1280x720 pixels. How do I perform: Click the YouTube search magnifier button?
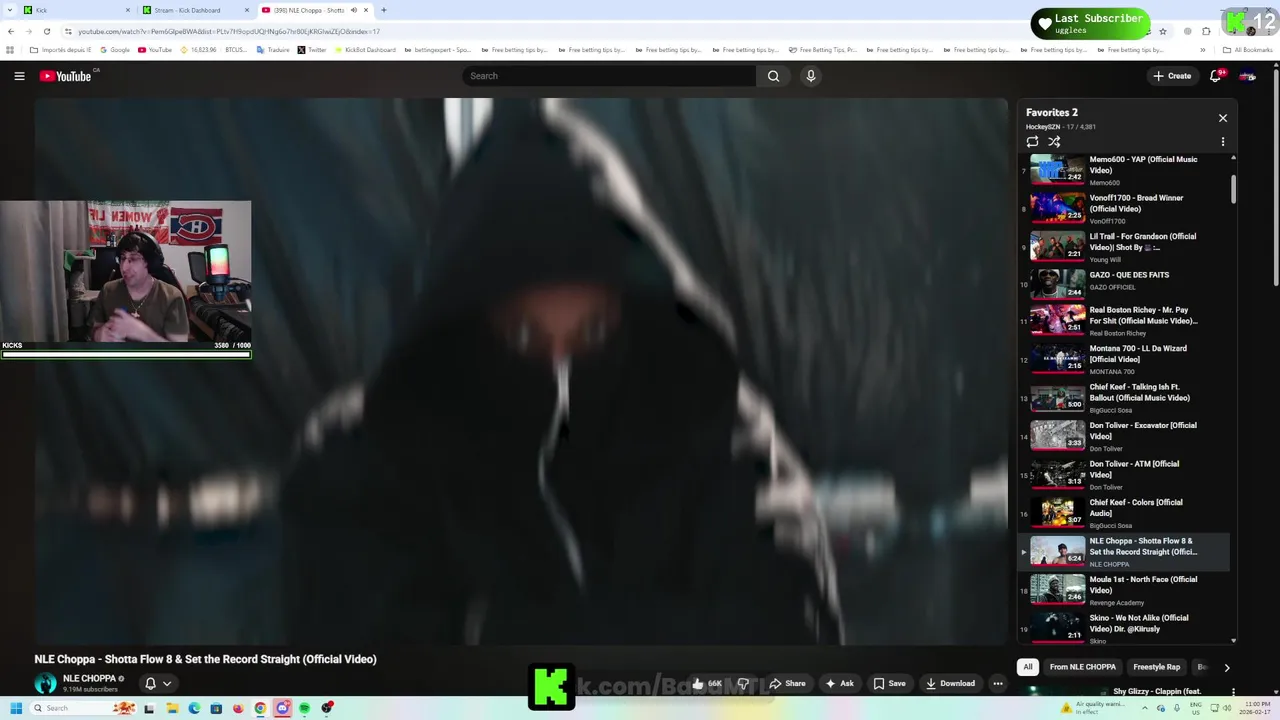pos(773,76)
